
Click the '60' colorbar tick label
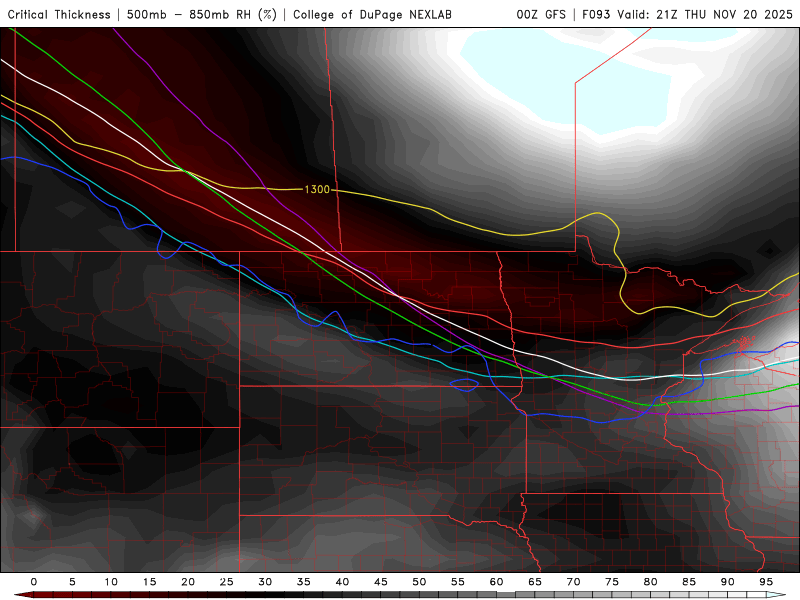[x=496, y=582]
